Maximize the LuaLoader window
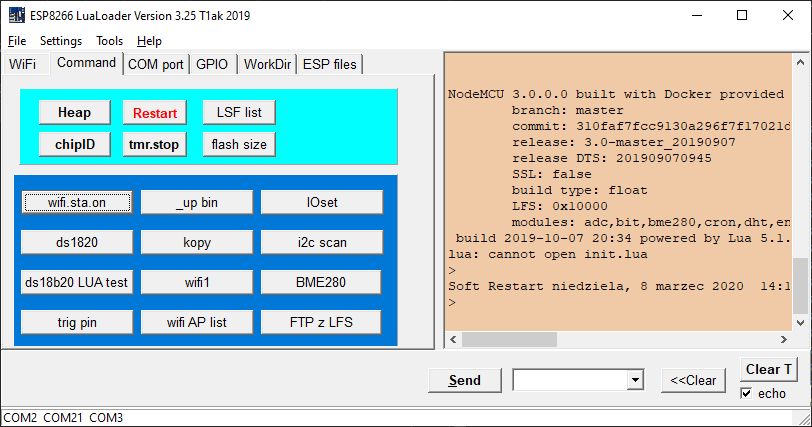Image resolution: width=812 pixels, height=427 pixels. pos(742,15)
